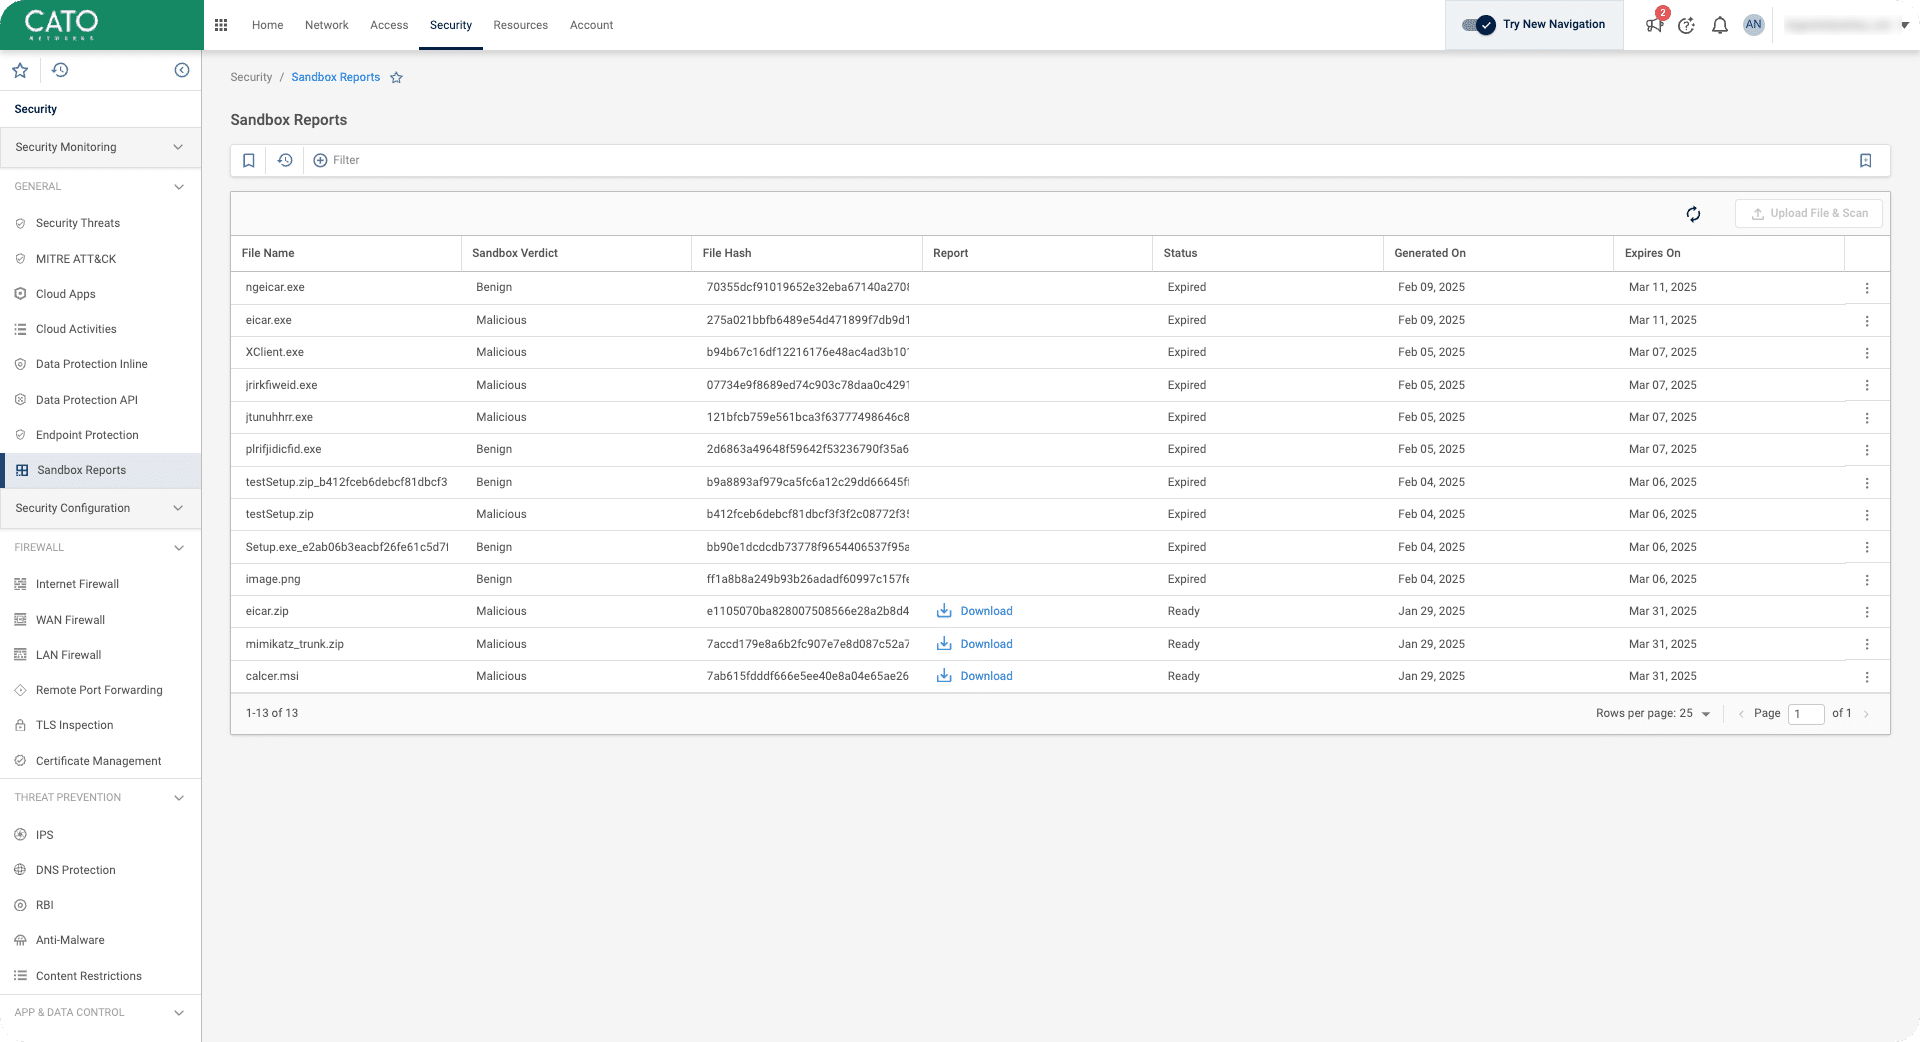Open the announcements megaphone icon
This screenshot has width=1920, height=1042.
1654,25
